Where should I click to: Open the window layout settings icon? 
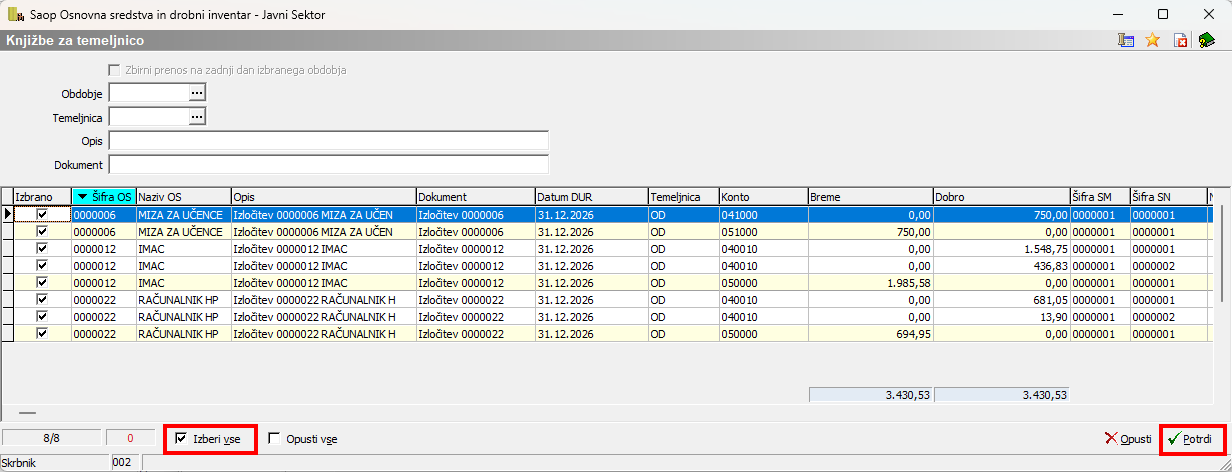tap(1126, 41)
